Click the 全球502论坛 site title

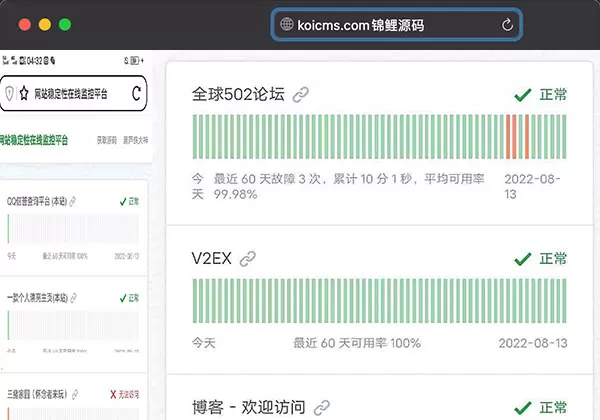click(x=238, y=94)
